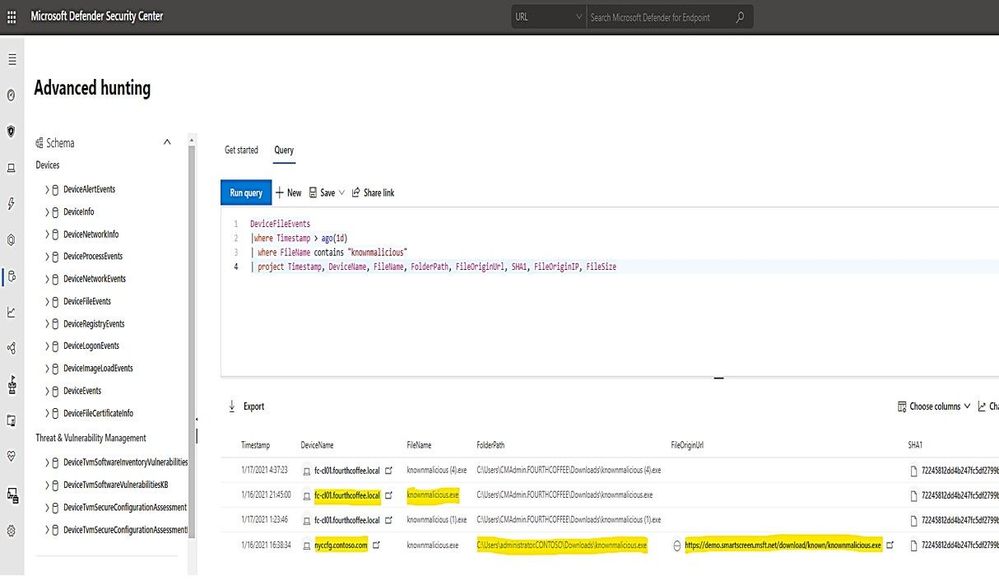
Task: Open the app launcher grid icon
Action: point(11,17)
